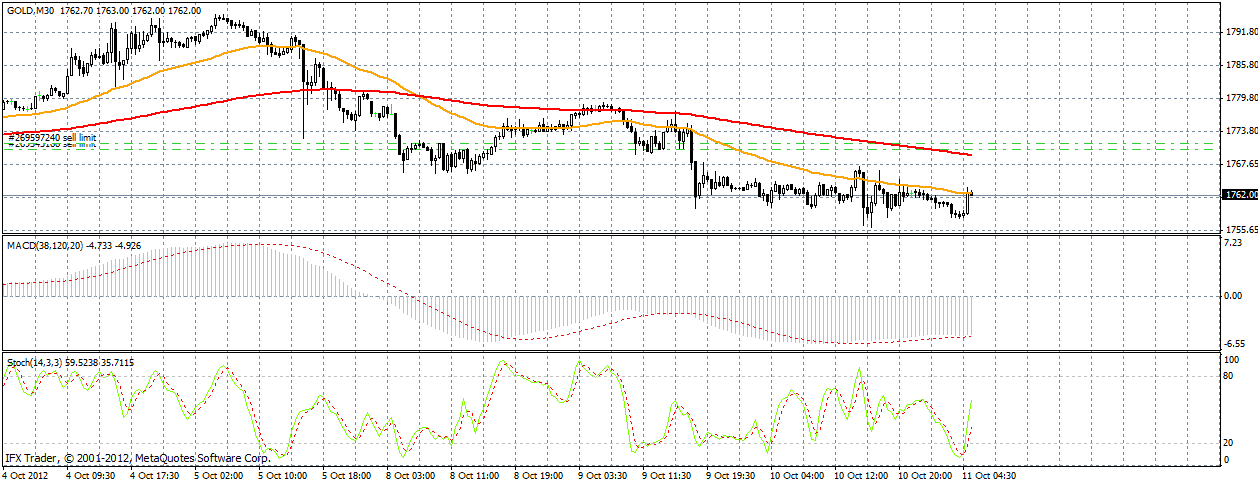Click the 9 Oct 11:30 time label
This screenshot has width=1258, height=483.
click(669, 474)
